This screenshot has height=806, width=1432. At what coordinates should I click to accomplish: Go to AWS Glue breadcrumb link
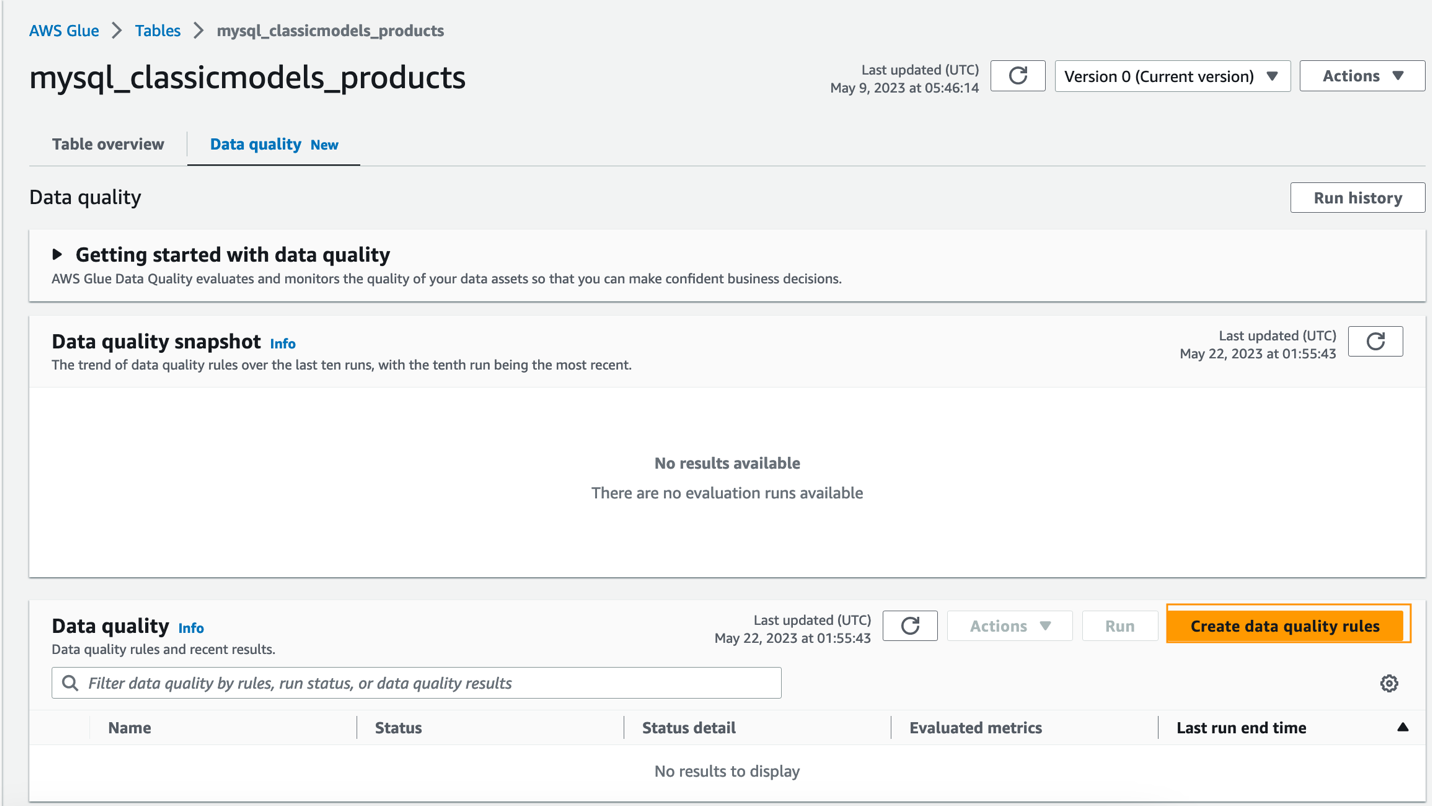64,30
